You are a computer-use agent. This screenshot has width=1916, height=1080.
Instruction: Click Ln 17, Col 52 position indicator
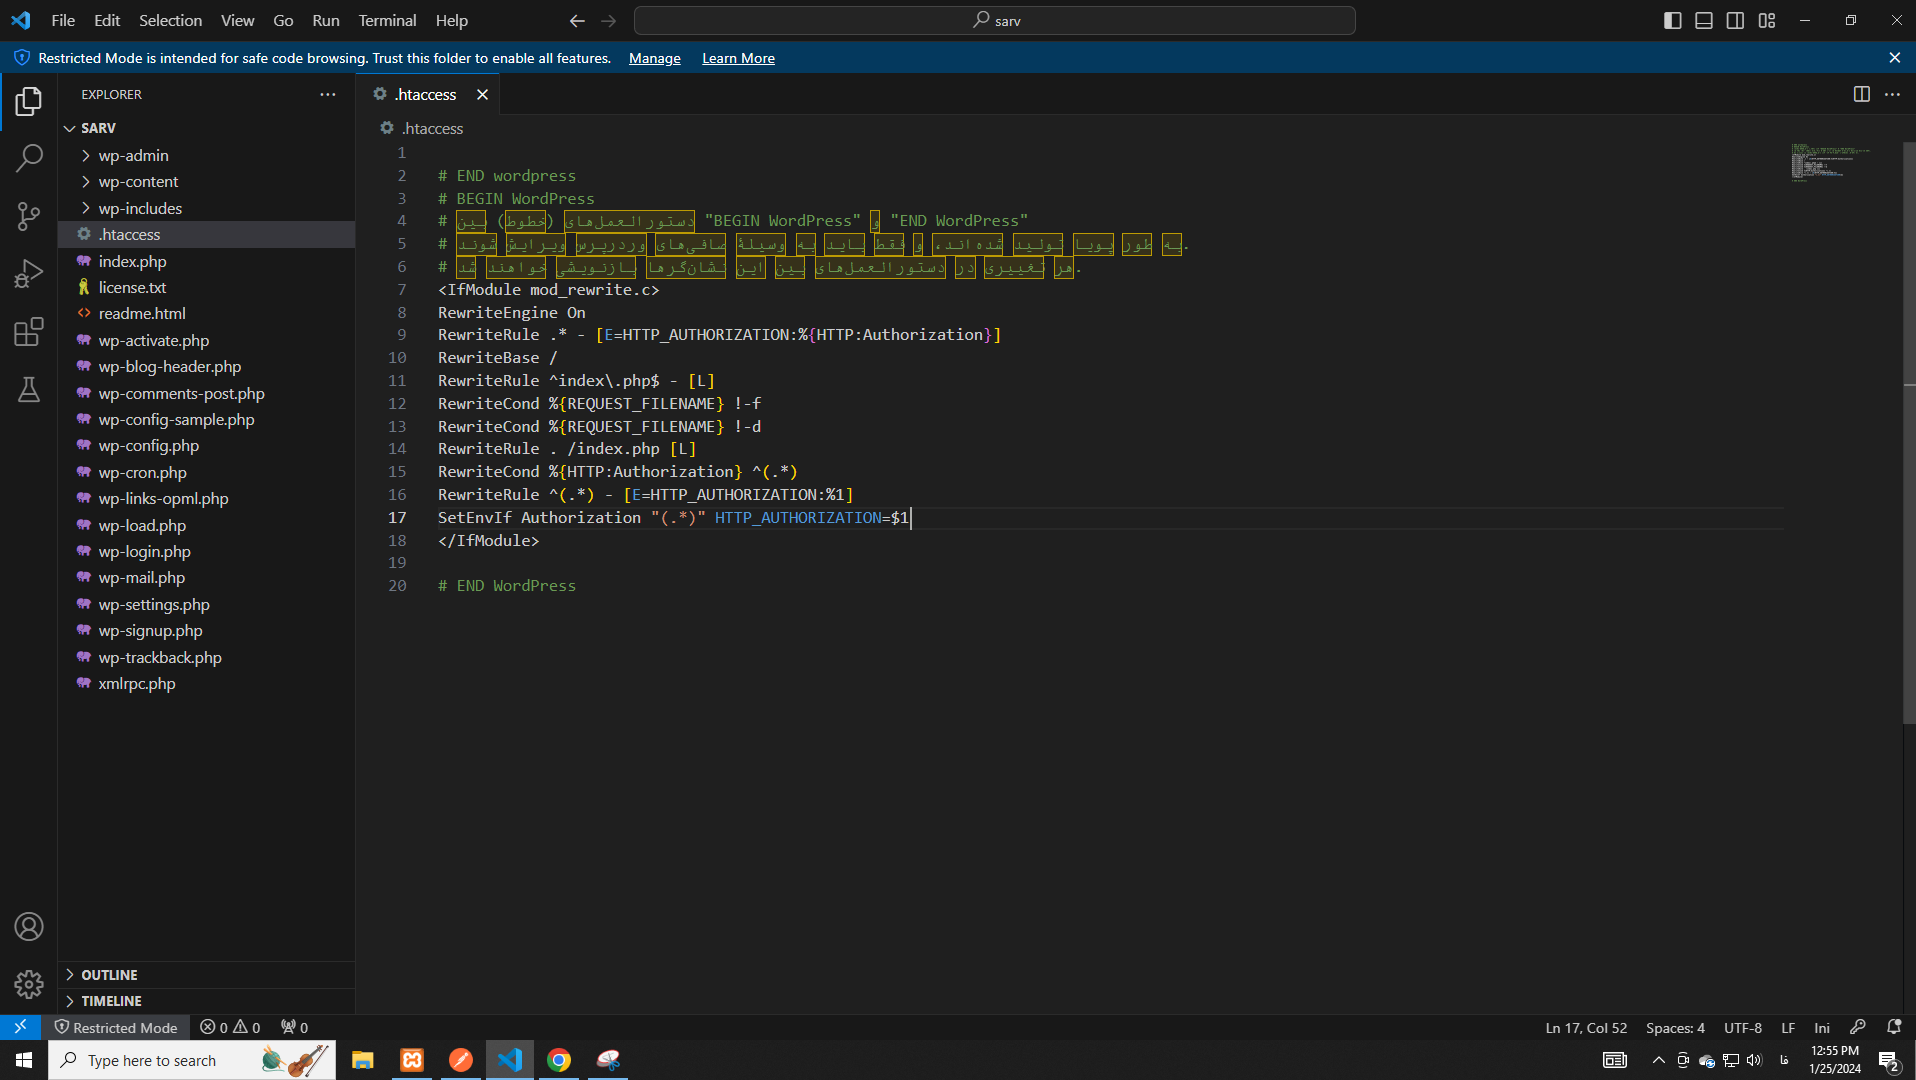click(1586, 1027)
